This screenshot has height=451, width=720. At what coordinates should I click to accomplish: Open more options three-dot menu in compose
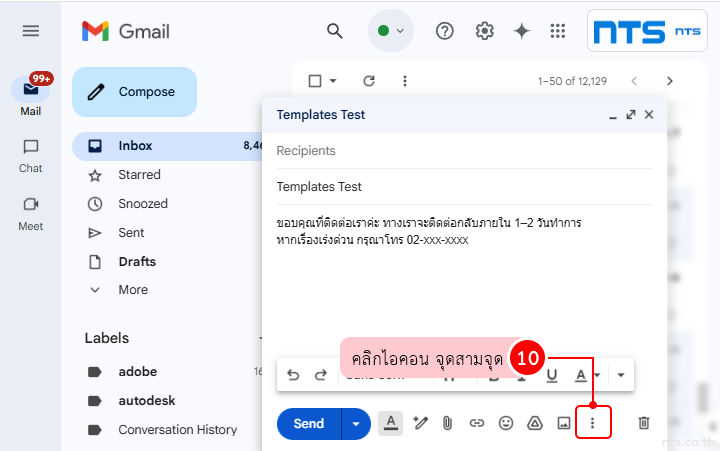(593, 423)
